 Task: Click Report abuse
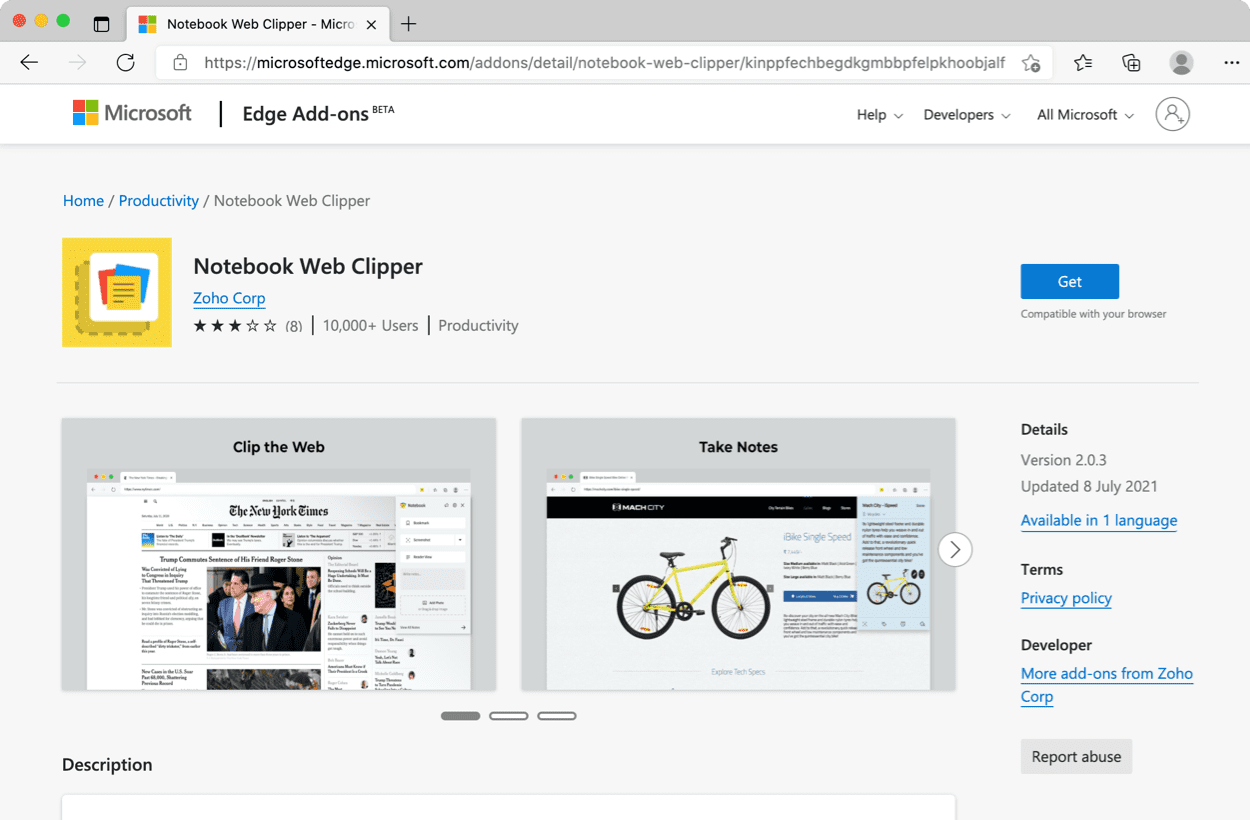click(1076, 757)
